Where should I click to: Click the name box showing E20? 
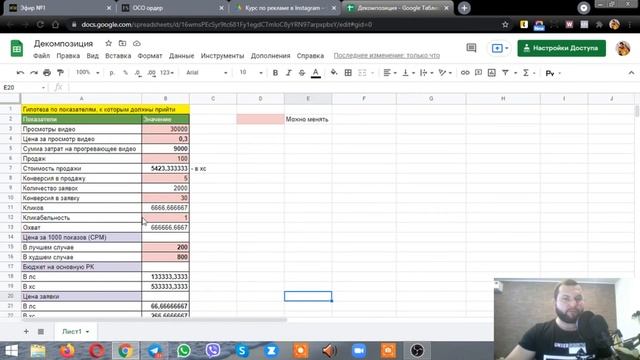(24, 87)
